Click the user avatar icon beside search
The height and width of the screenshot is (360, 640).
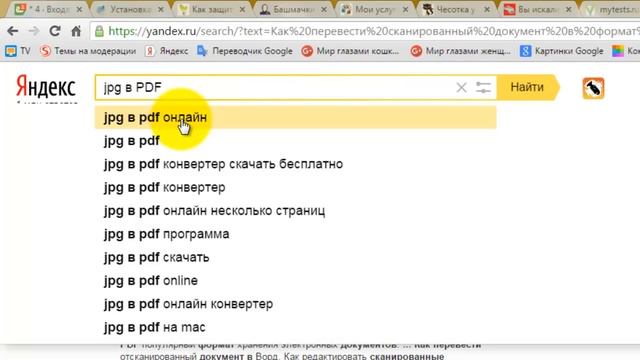click(593, 88)
